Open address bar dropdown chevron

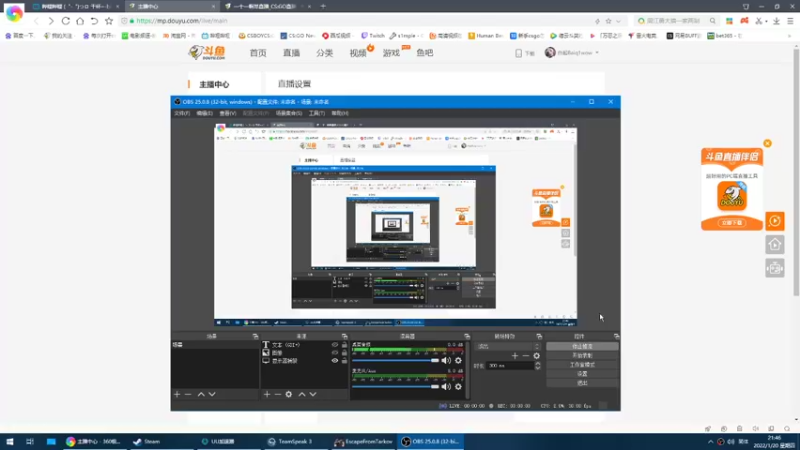(x=618, y=21)
